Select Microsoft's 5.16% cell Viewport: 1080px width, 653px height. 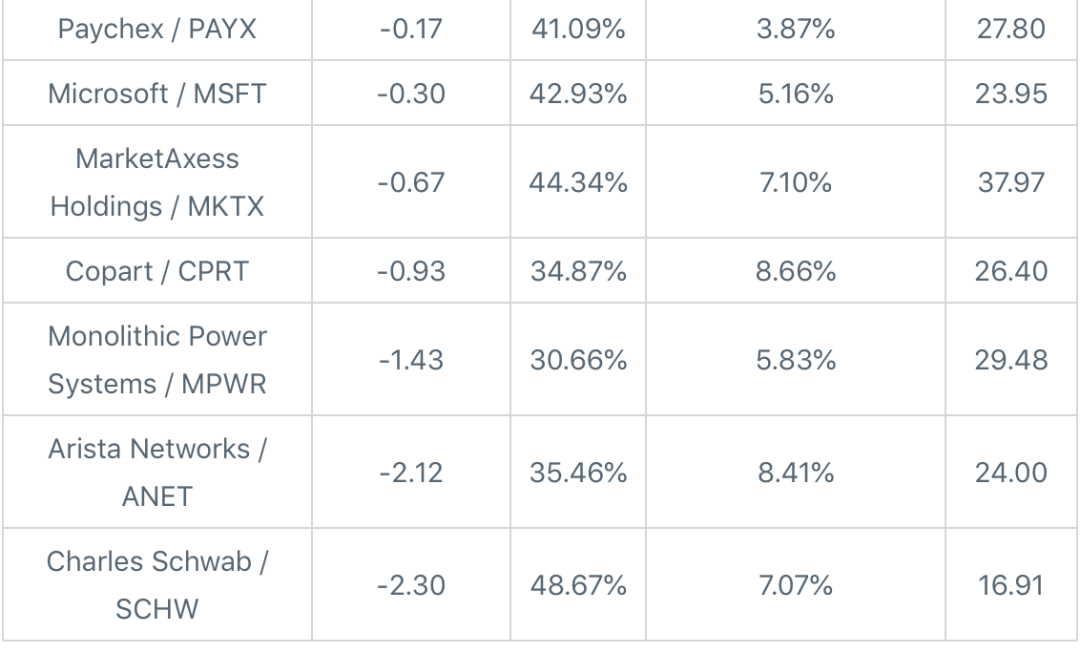pos(795,93)
